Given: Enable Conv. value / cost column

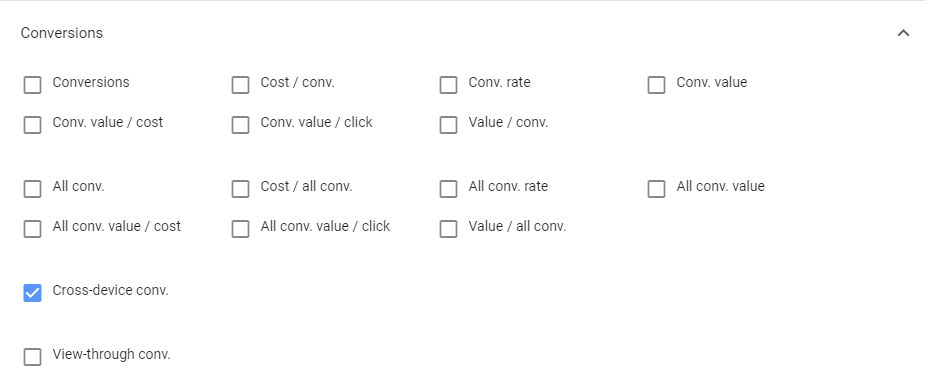Looking at the screenshot, I should point(32,125).
